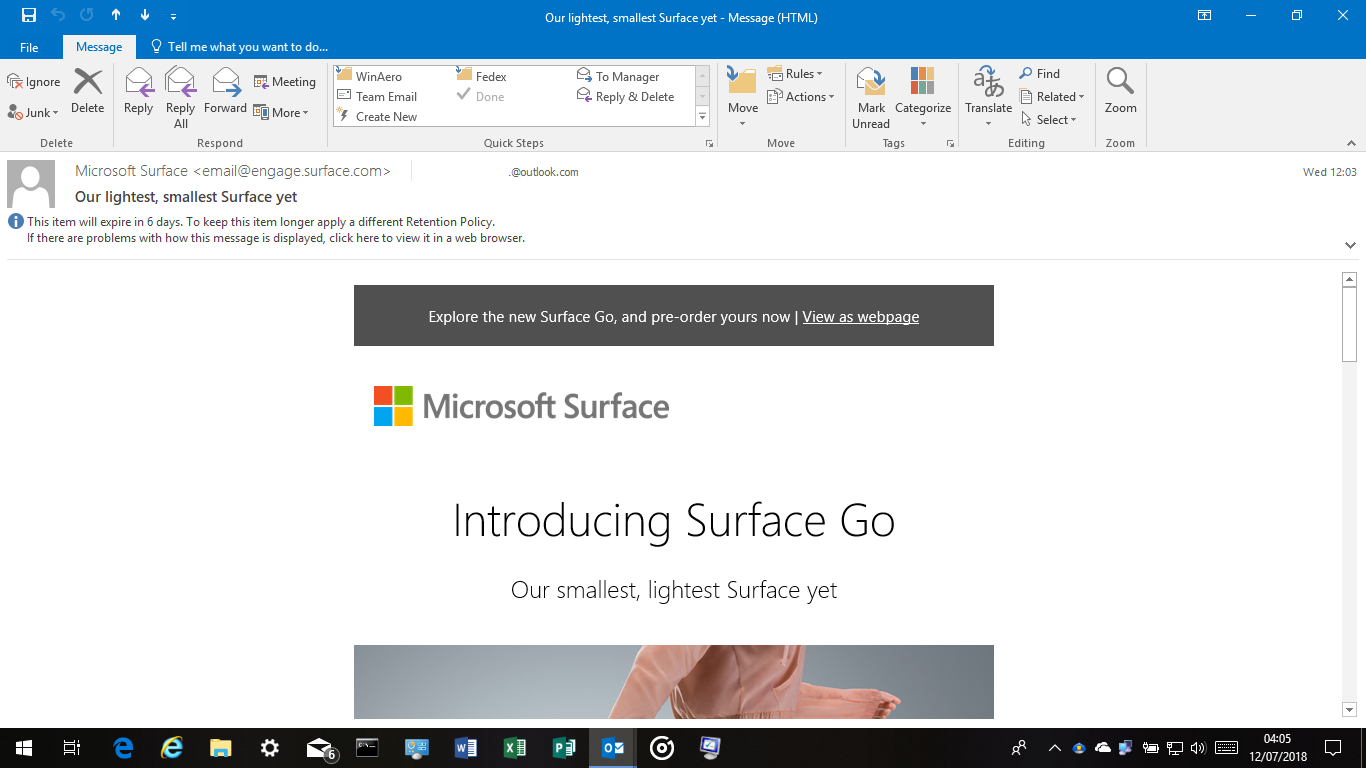
Task: Click the Zoom magnifier
Action: (1120, 92)
